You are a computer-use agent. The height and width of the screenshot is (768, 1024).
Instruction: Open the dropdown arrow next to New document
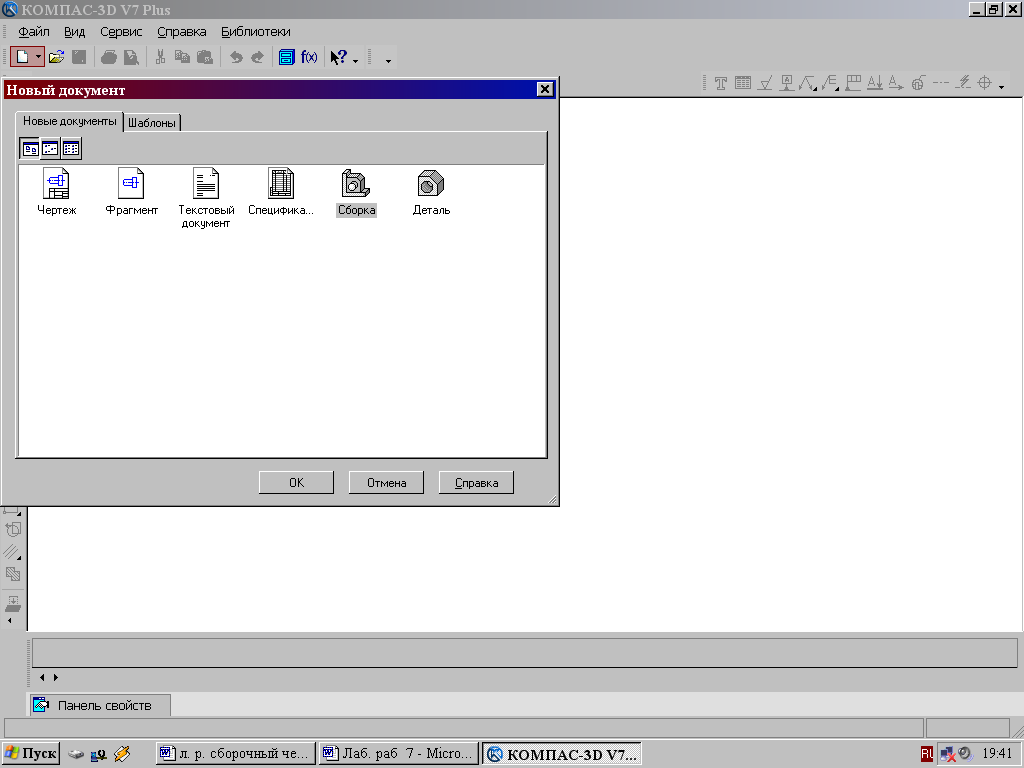tap(39, 57)
